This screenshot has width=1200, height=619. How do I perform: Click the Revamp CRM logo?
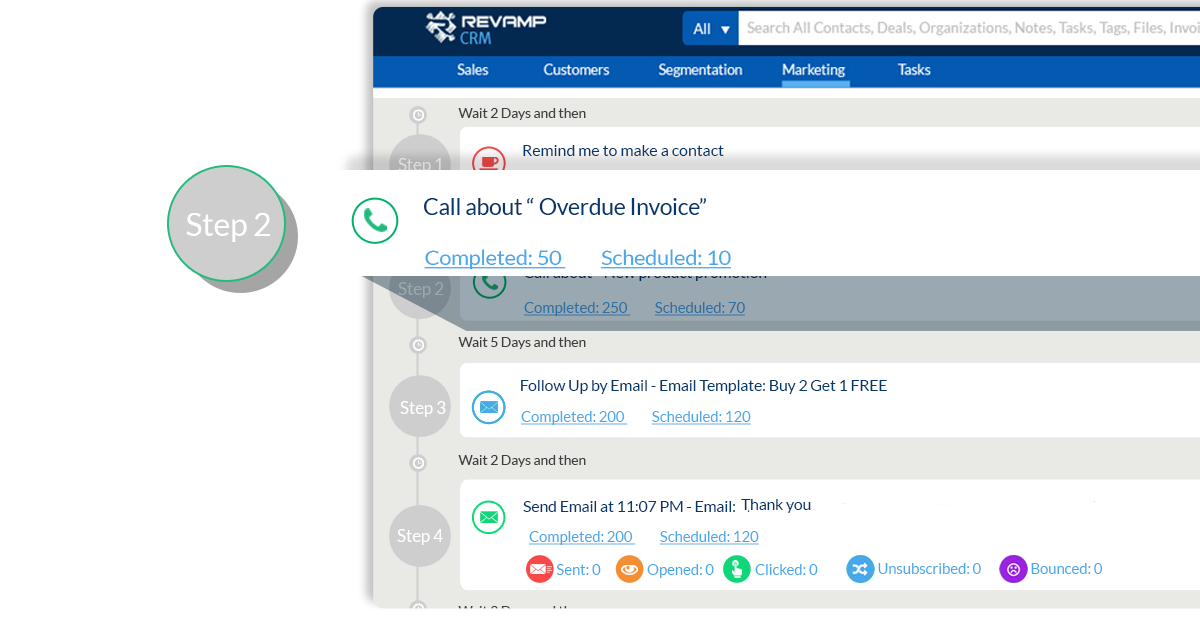485,28
